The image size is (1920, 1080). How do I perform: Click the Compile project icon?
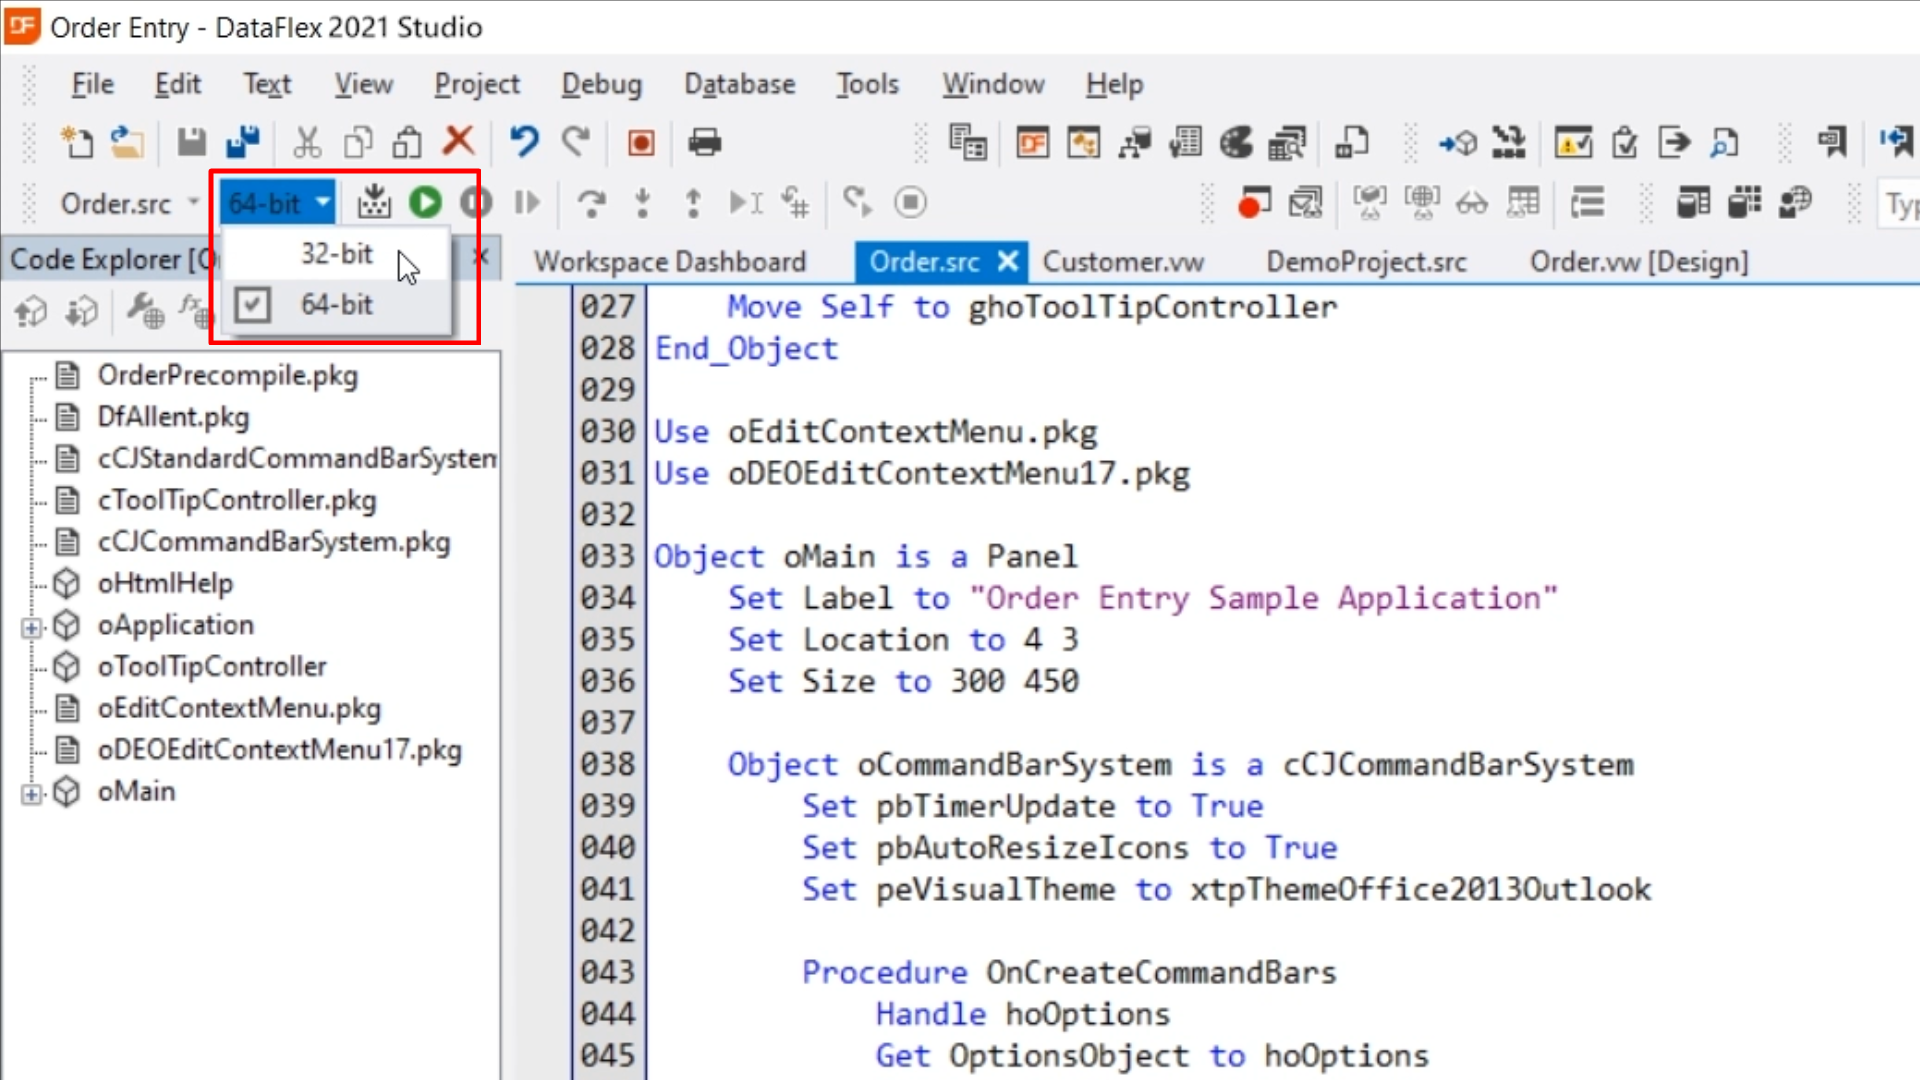(374, 203)
